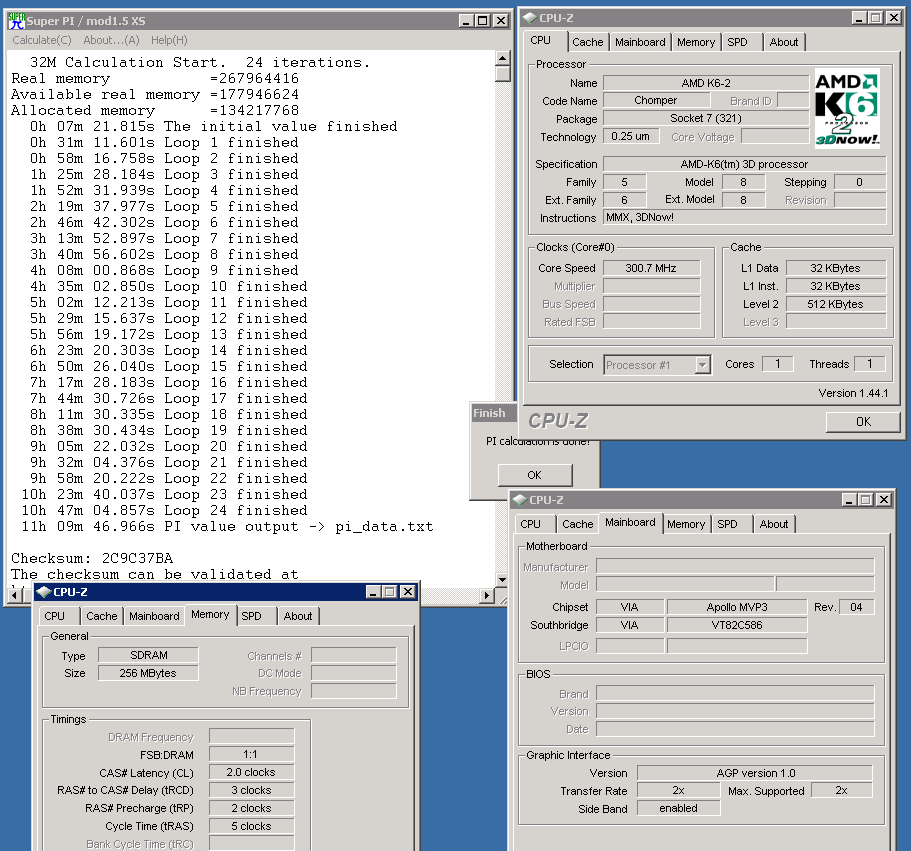Click the Super PI title bar icon
The image size is (911, 851).
click(16, 21)
